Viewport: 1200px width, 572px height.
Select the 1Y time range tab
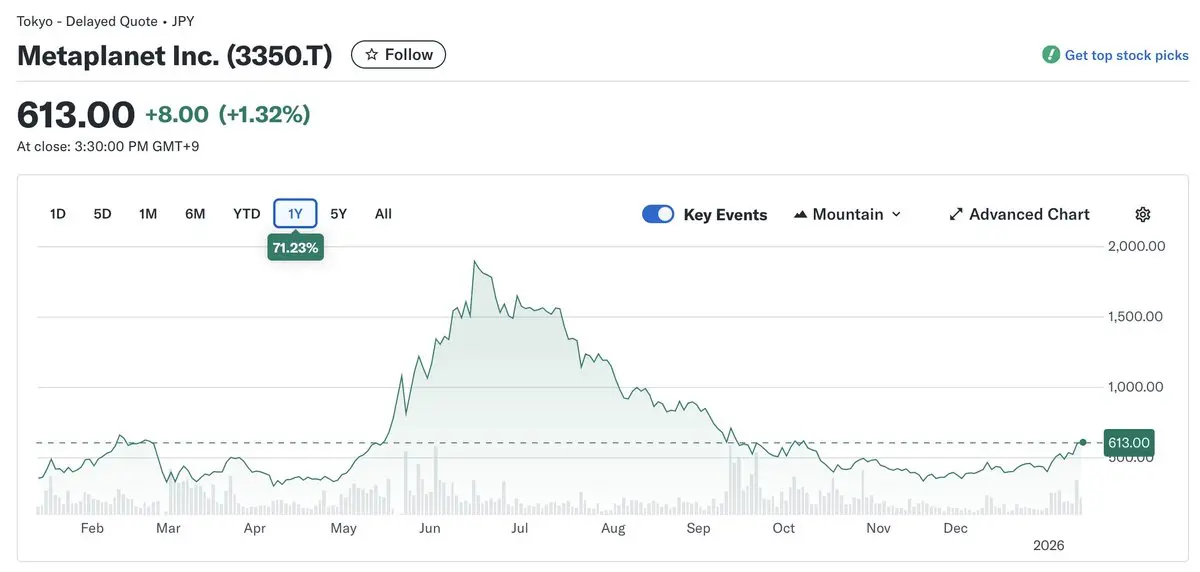[x=295, y=214]
